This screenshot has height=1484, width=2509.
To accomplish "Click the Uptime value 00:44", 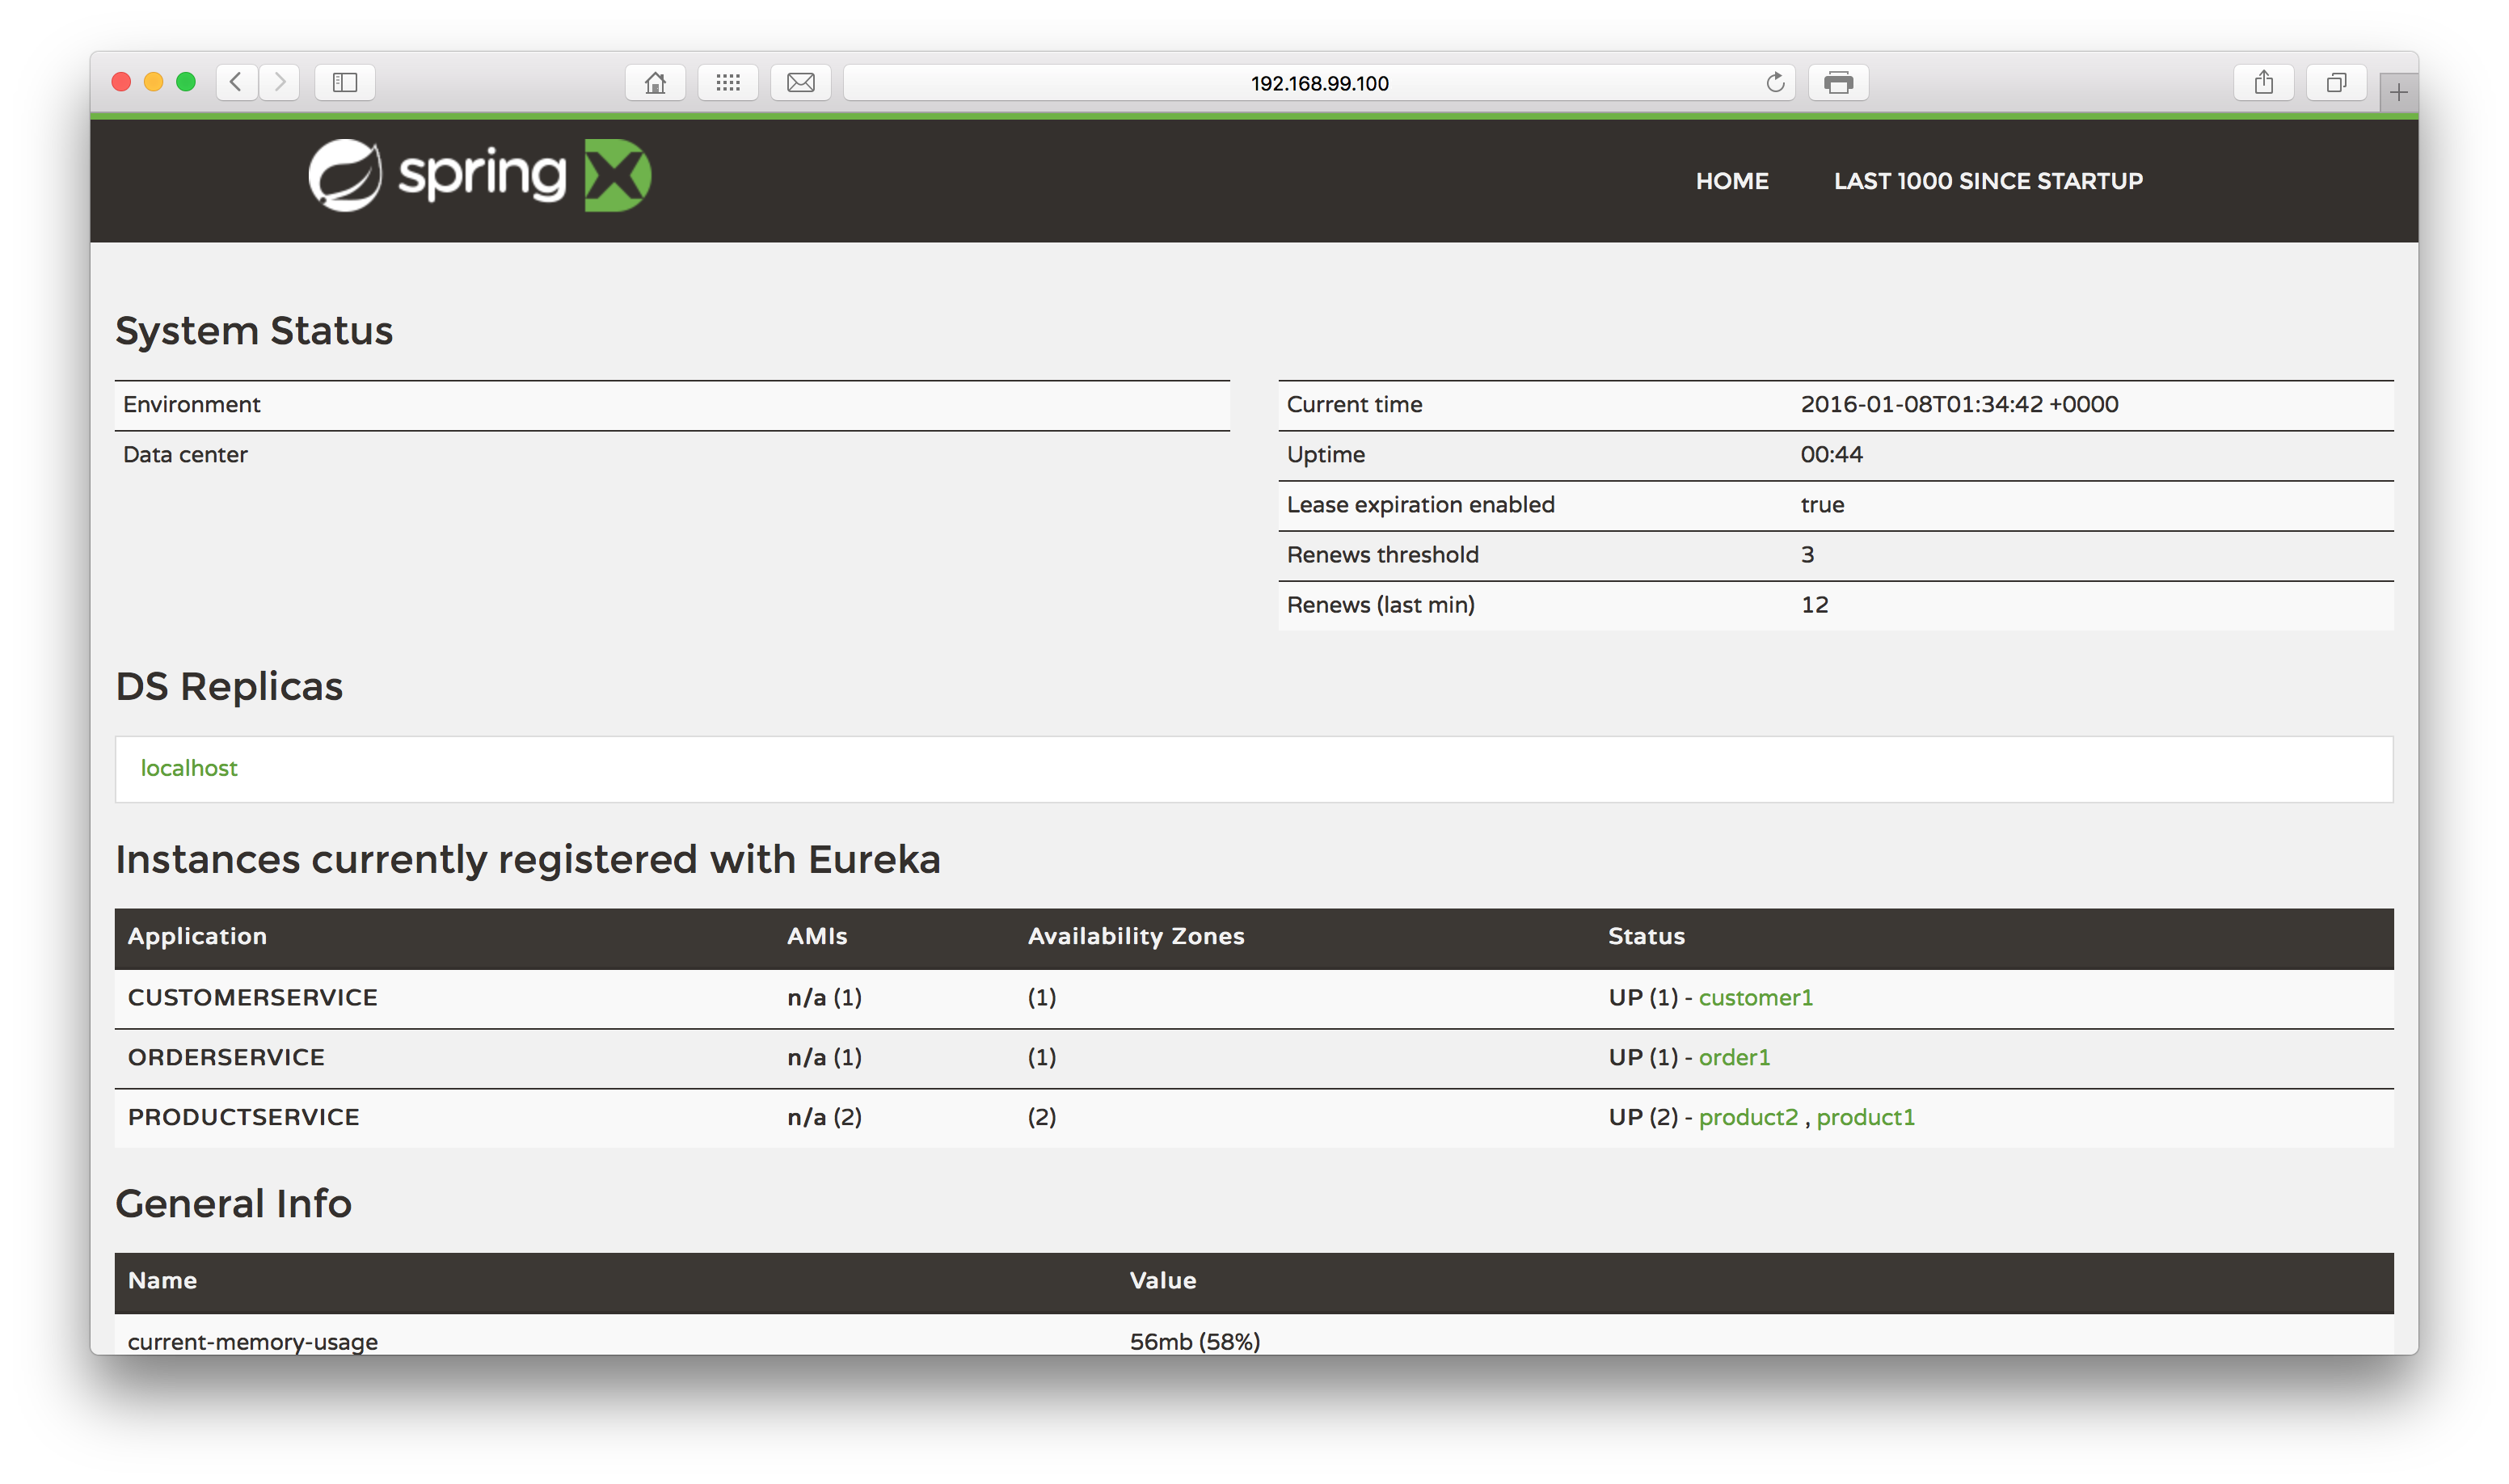I will (1831, 454).
